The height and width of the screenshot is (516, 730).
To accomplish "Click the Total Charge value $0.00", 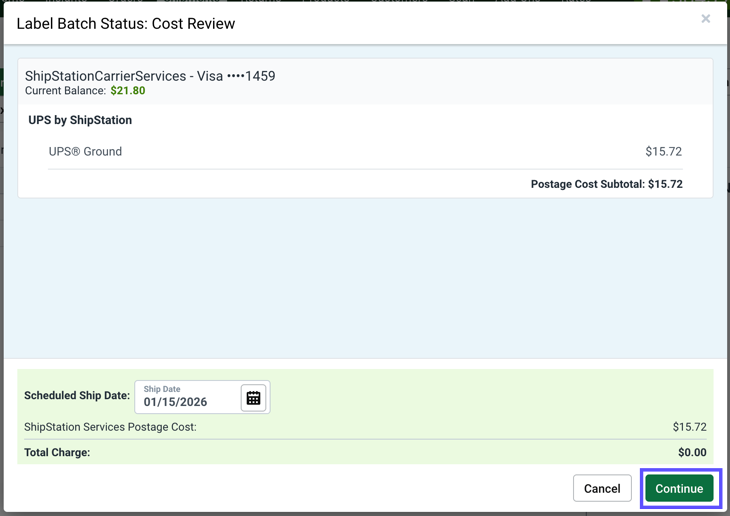I will tap(692, 452).
